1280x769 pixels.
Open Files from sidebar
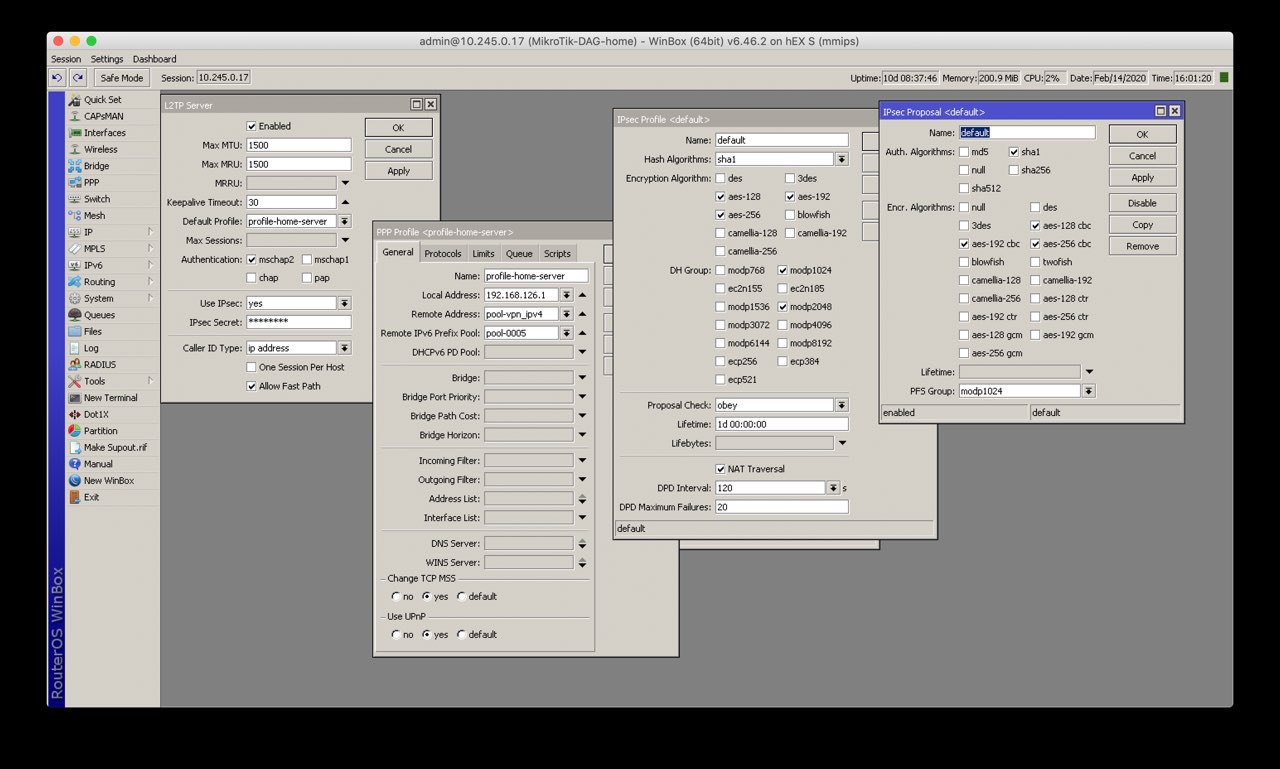pyautogui.click(x=93, y=331)
